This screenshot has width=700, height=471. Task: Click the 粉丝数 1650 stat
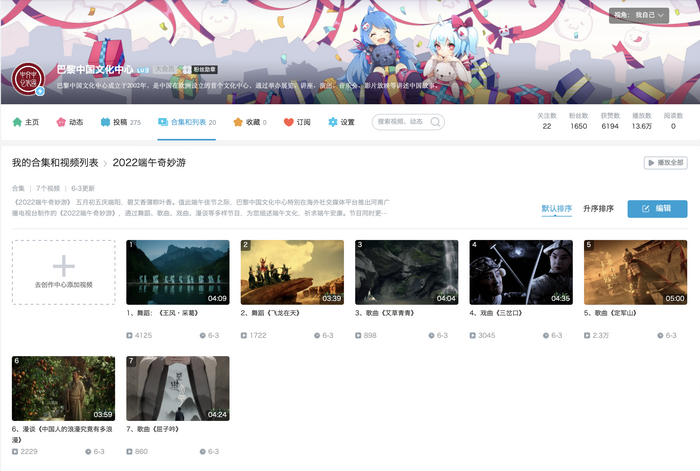point(579,121)
